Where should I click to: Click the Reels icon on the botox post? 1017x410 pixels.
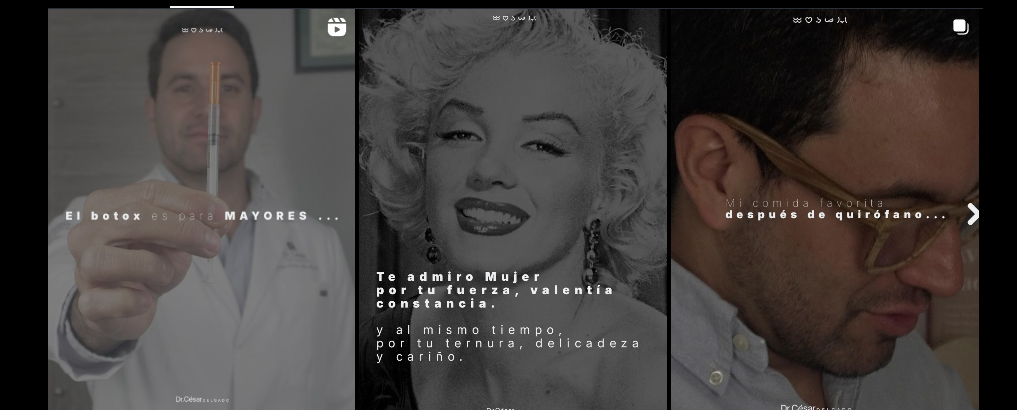coord(337,27)
